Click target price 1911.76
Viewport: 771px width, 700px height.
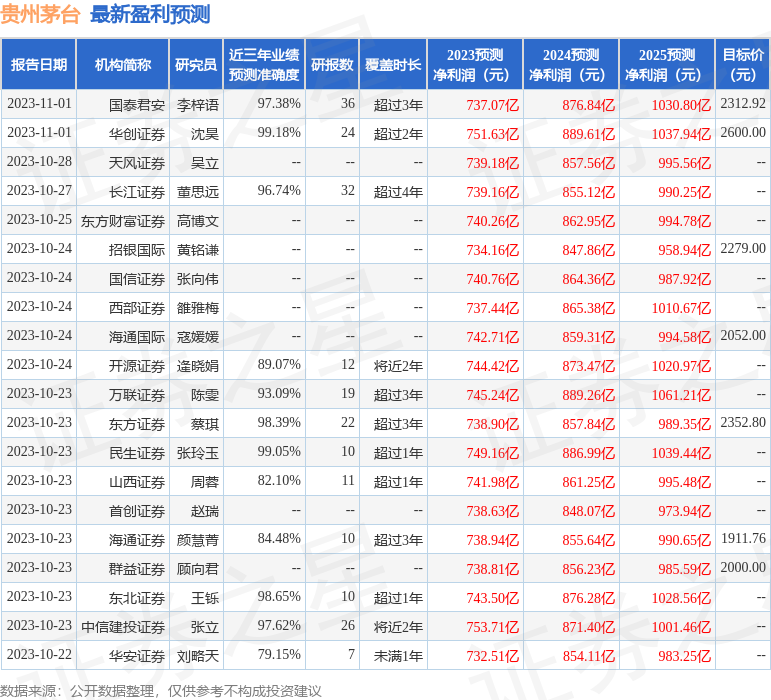click(743, 538)
